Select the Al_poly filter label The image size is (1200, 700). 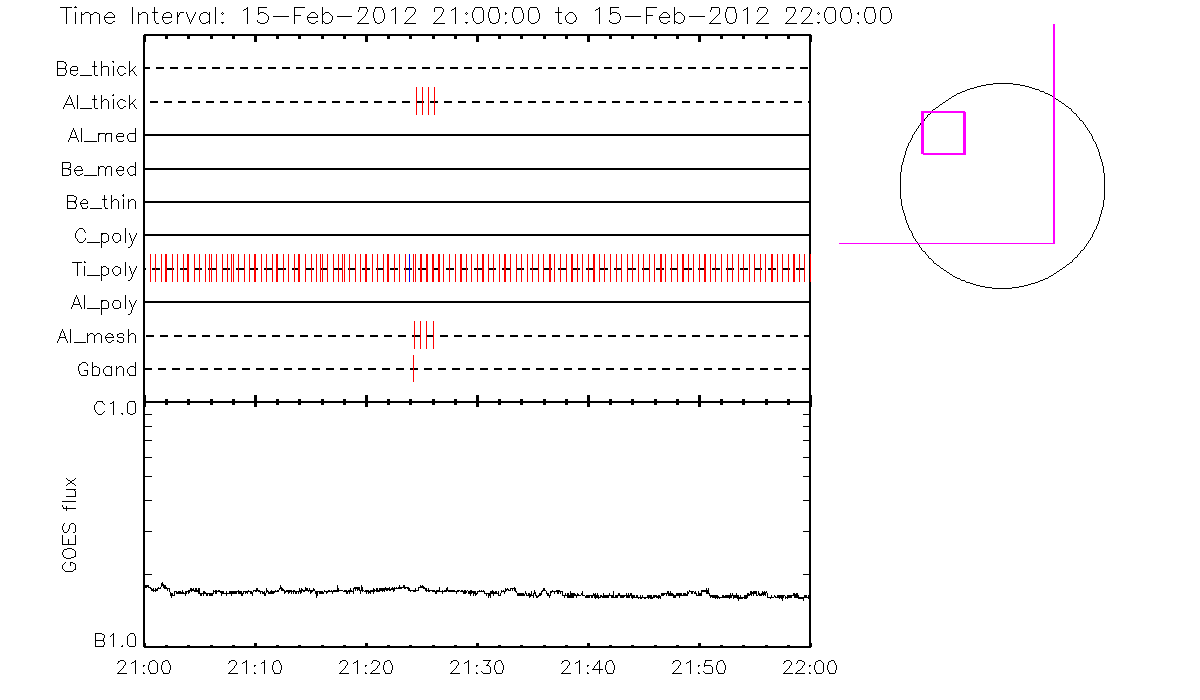[103, 302]
